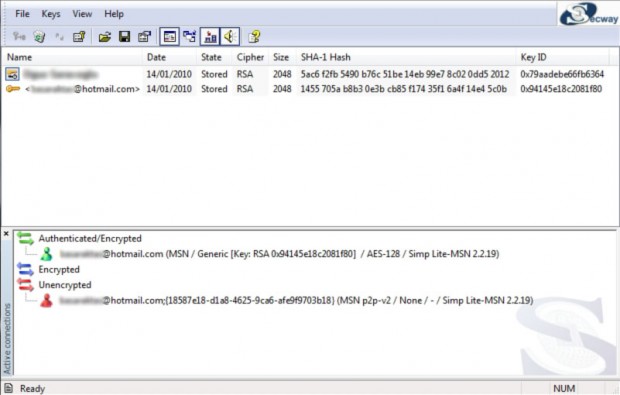Toggle the user statistics toolbar button

point(210,37)
